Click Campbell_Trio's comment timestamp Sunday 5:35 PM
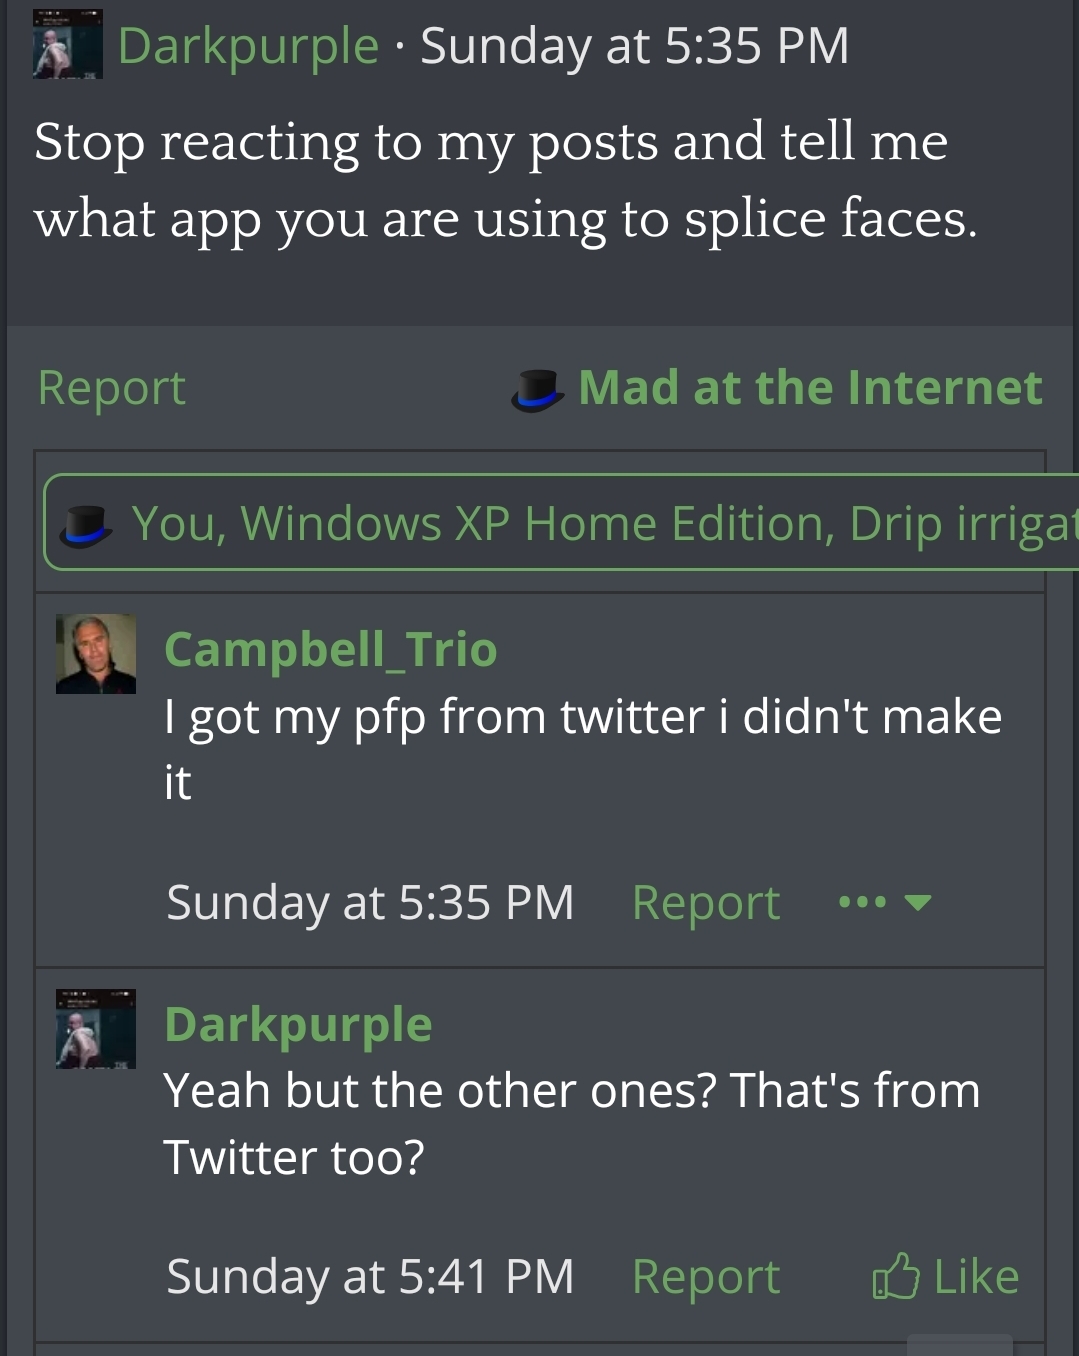This screenshot has height=1356, width=1079. (370, 903)
